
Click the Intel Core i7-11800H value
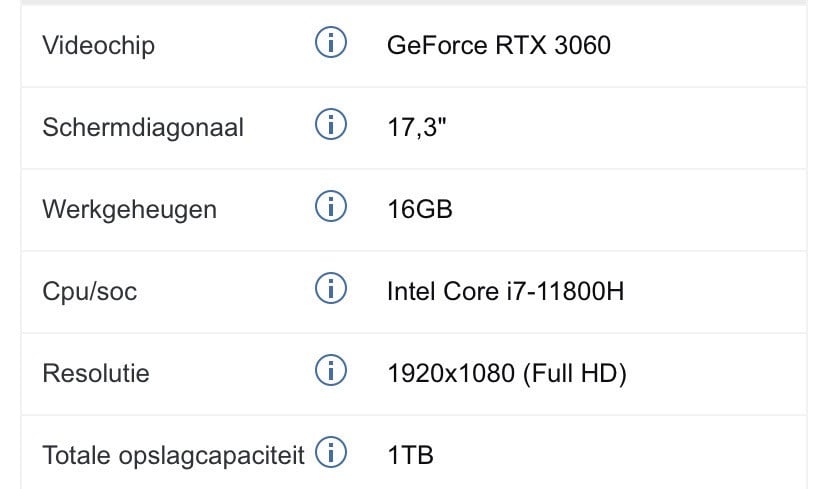[505, 291]
